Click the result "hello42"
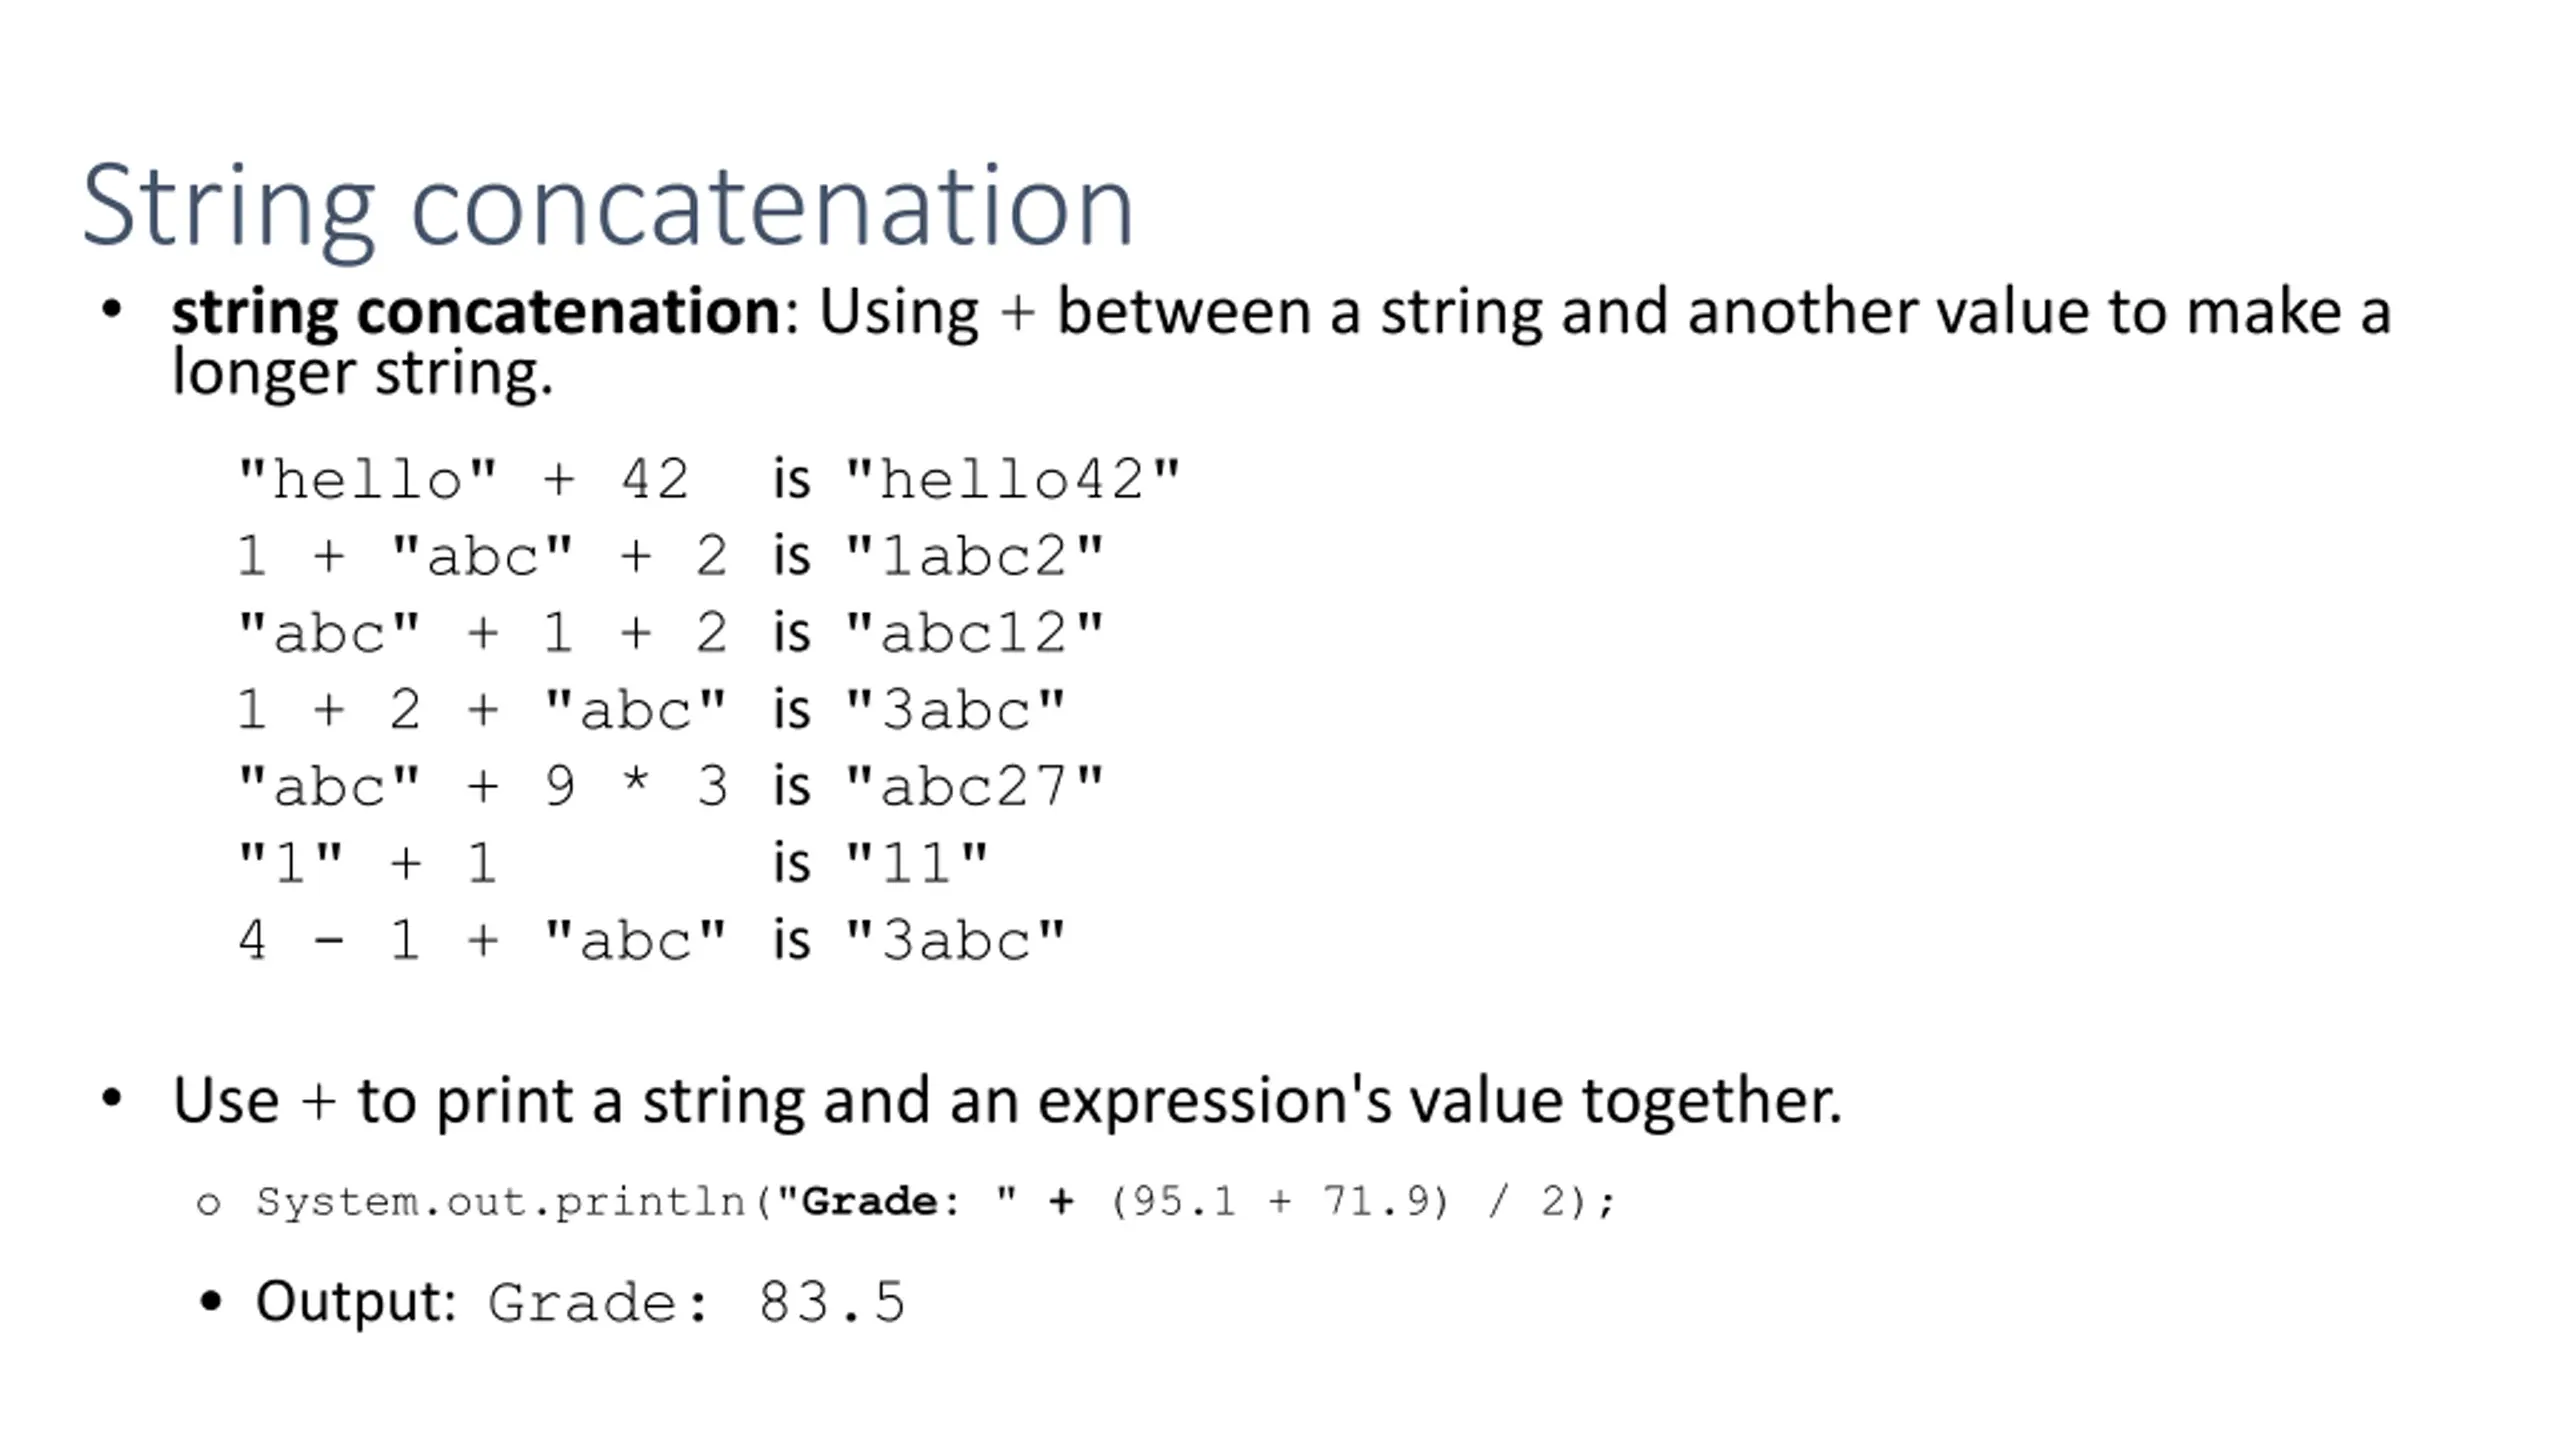This screenshot has height=1440, width=2560. pyautogui.click(x=1012, y=479)
